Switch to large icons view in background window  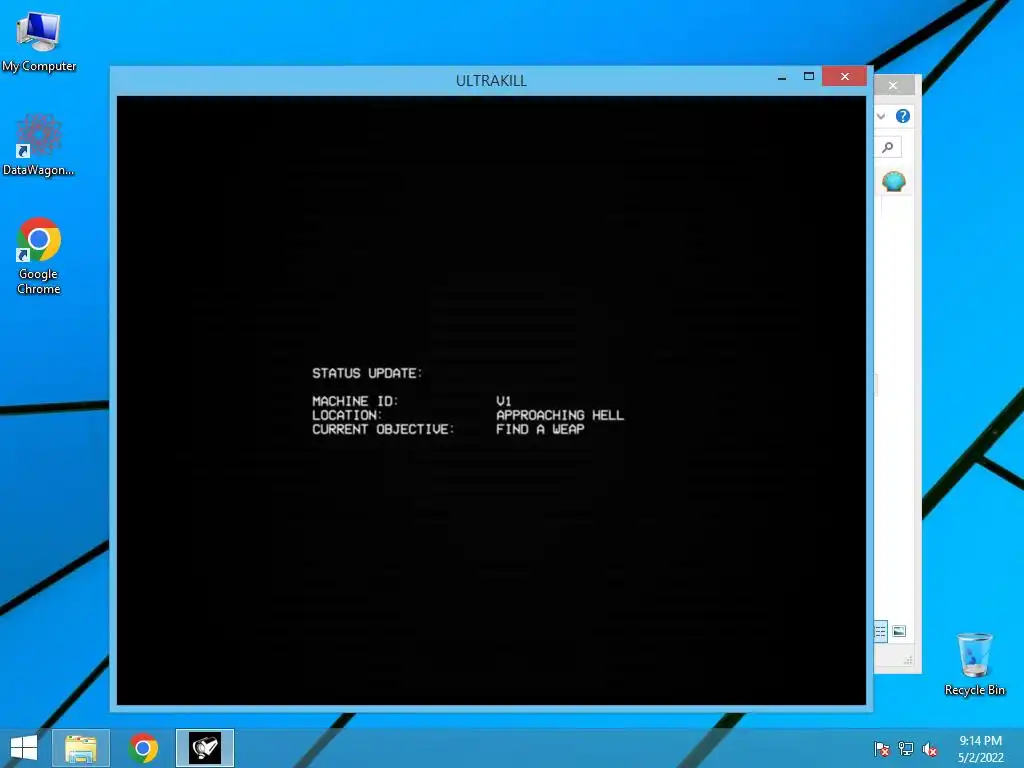pyautogui.click(x=899, y=631)
